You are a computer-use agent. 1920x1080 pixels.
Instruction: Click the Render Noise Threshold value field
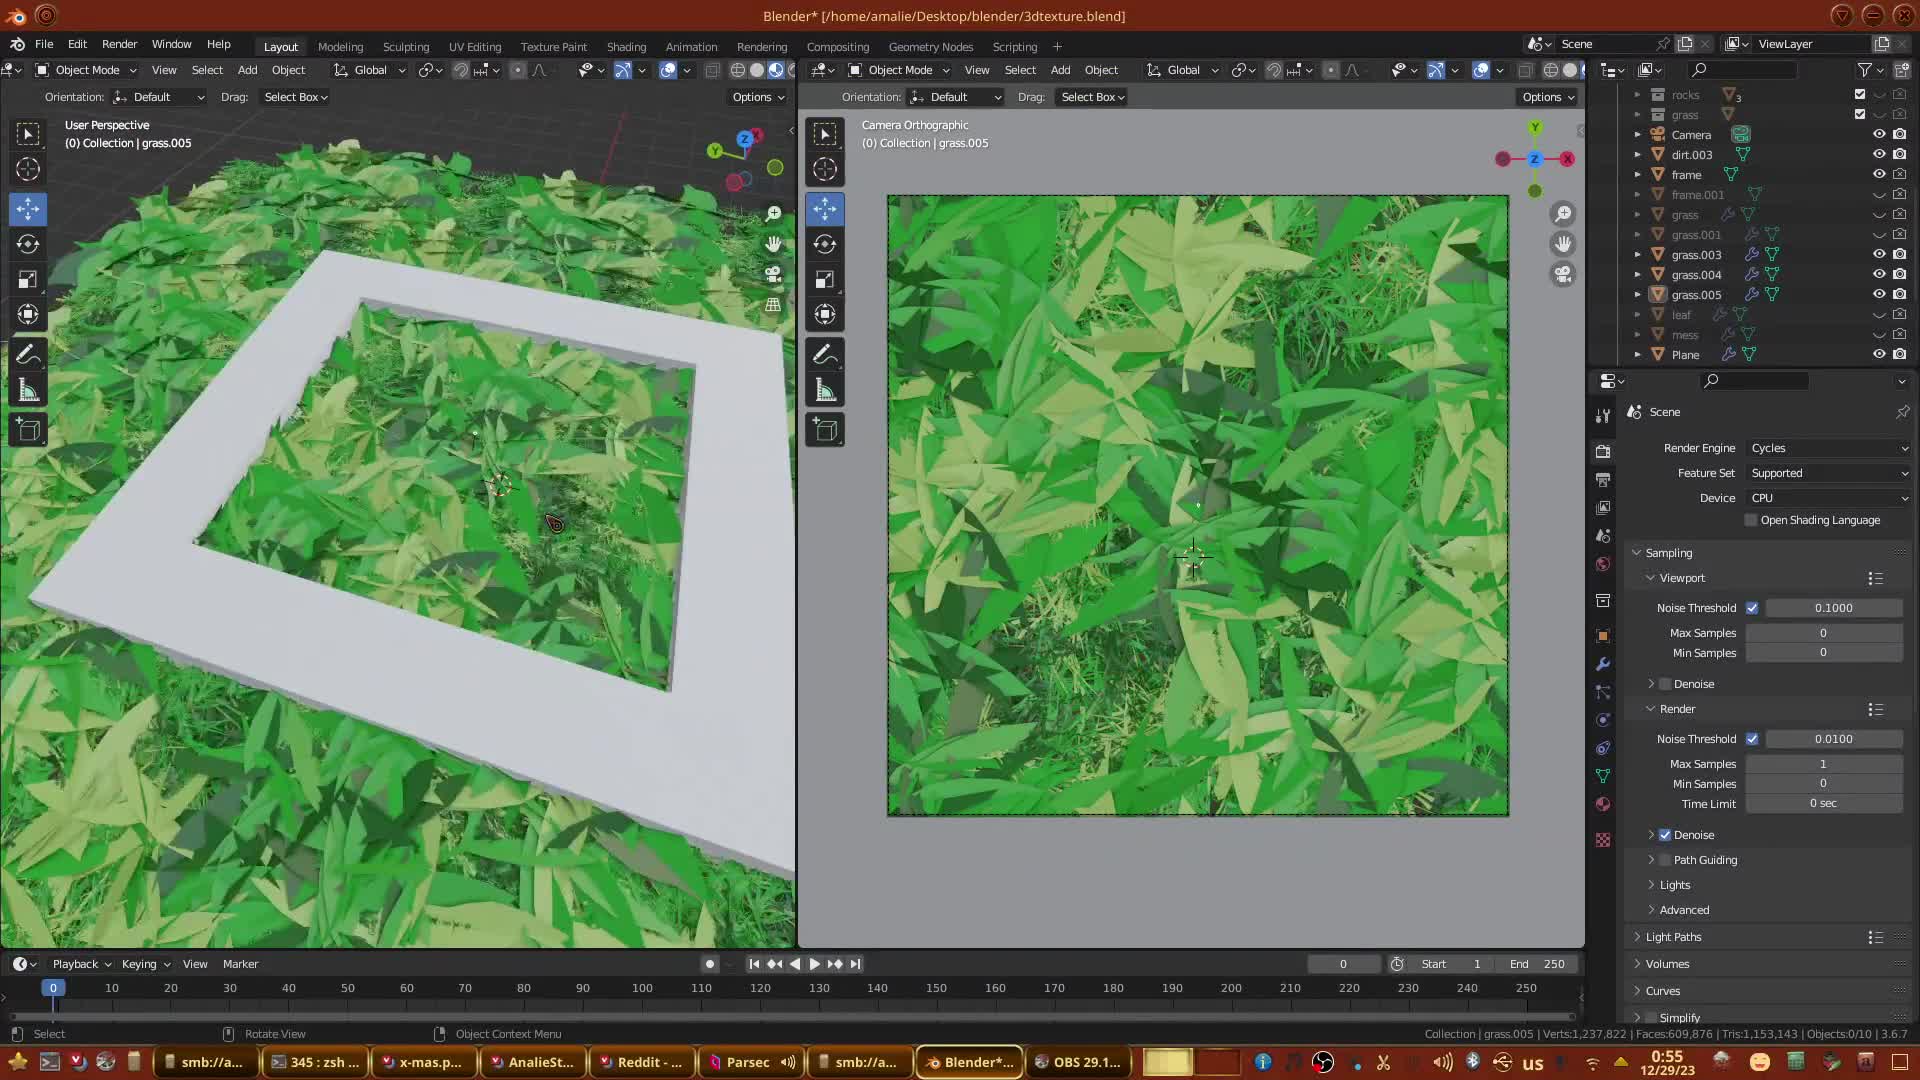point(1833,739)
